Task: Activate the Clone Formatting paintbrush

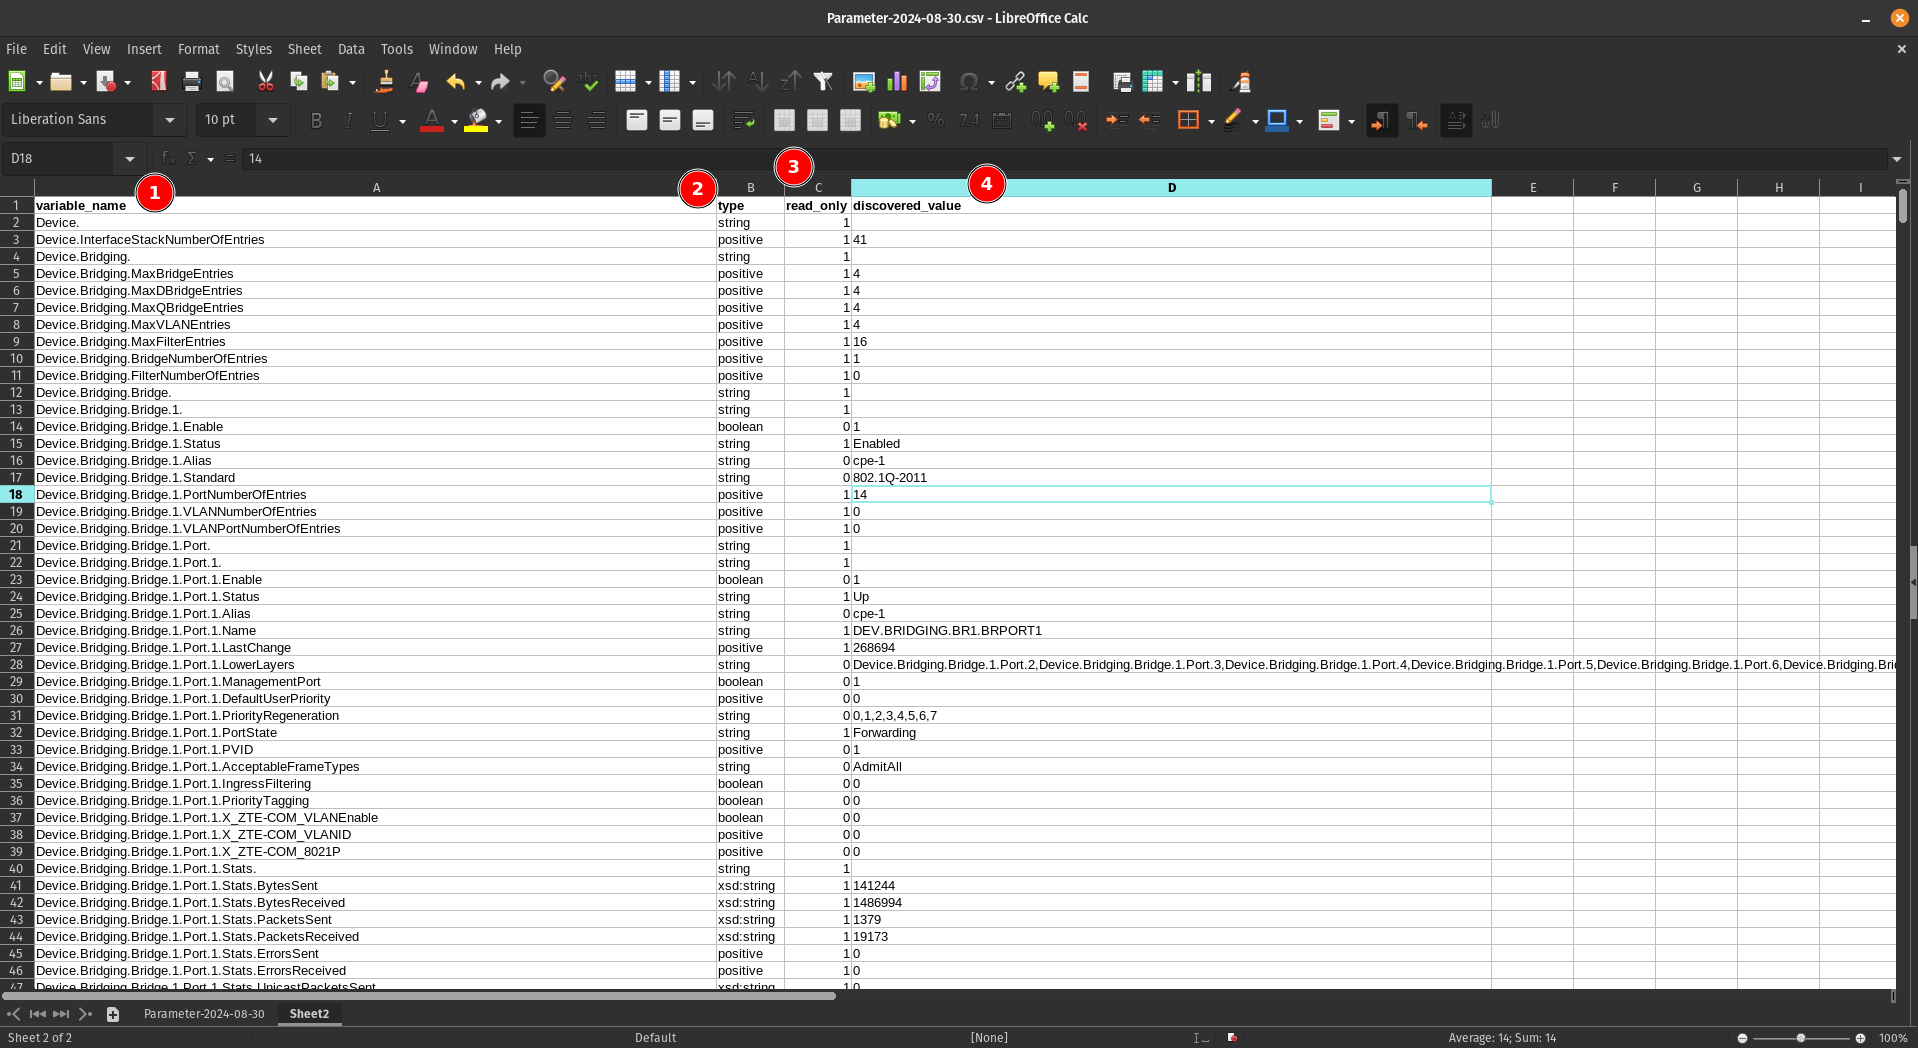Action: (383, 81)
